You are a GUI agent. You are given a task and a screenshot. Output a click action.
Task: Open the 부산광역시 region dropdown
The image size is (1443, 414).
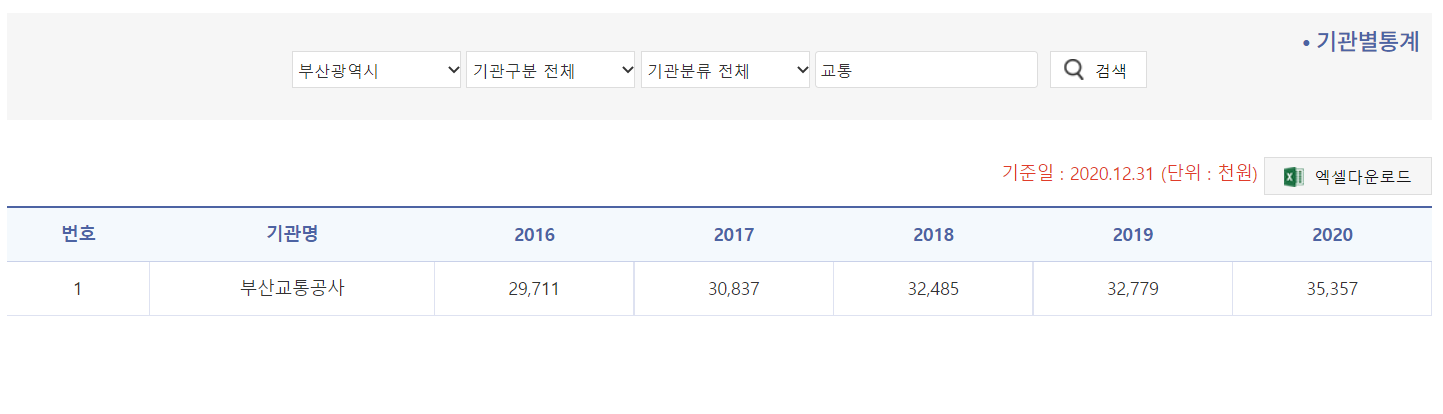[377, 70]
